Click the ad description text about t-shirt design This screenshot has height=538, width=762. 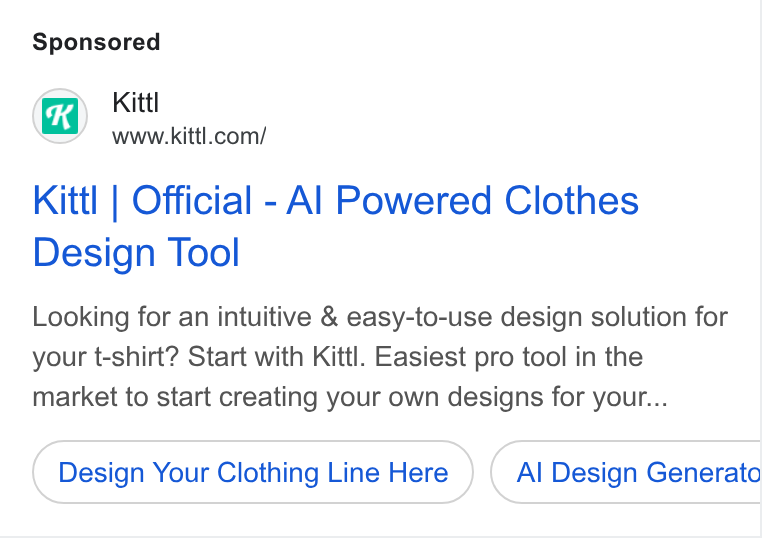380,357
